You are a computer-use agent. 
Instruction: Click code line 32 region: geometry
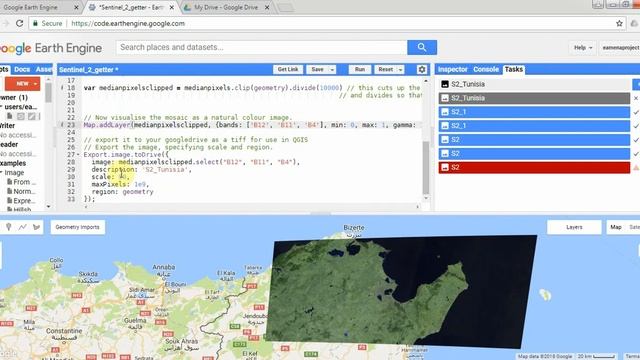(122, 192)
